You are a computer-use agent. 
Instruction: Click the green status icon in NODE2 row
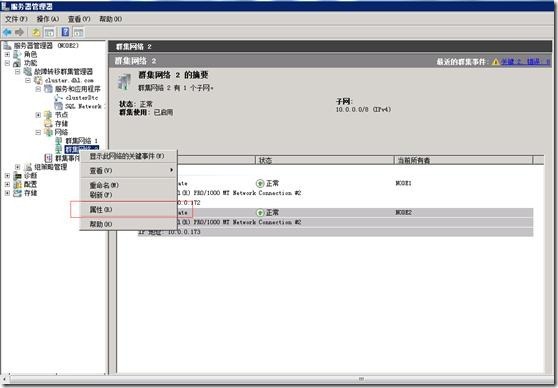[x=260, y=213]
